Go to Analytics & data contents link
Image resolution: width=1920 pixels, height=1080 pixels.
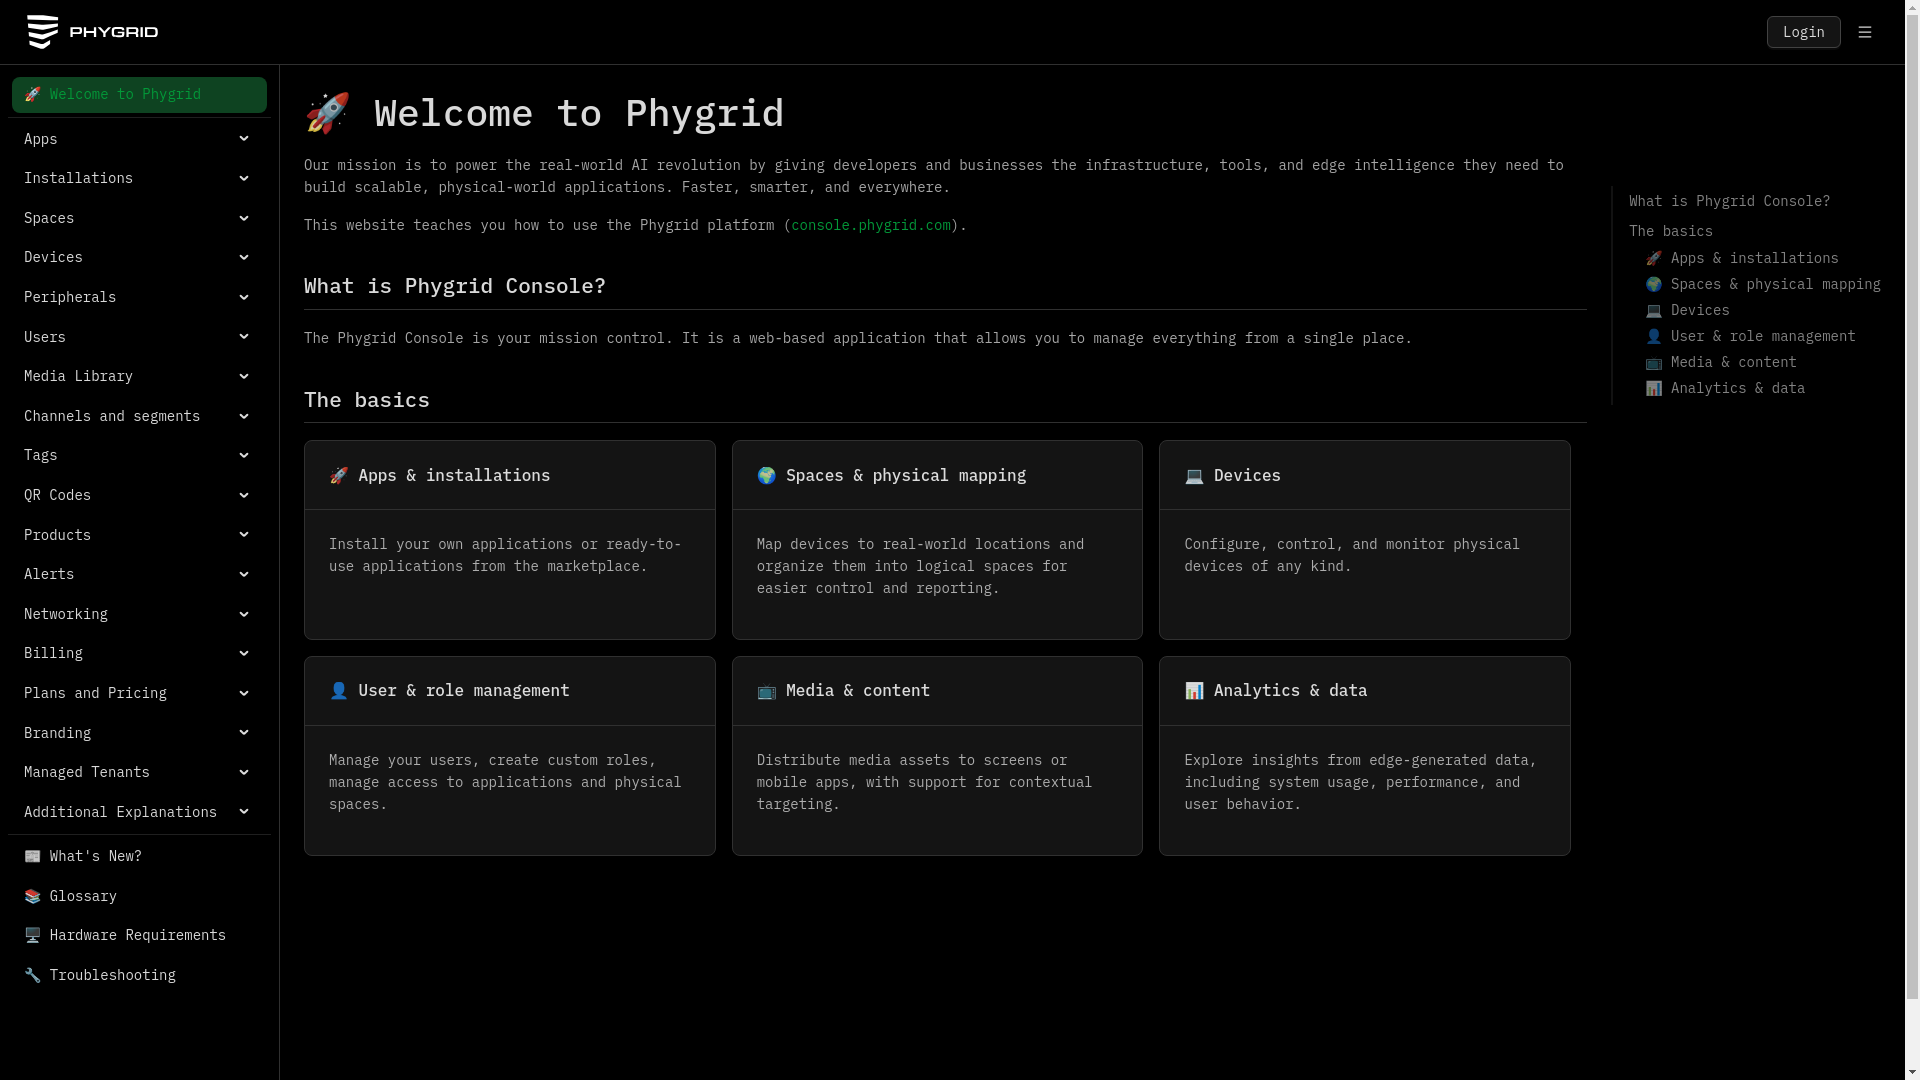point(1725,388)
